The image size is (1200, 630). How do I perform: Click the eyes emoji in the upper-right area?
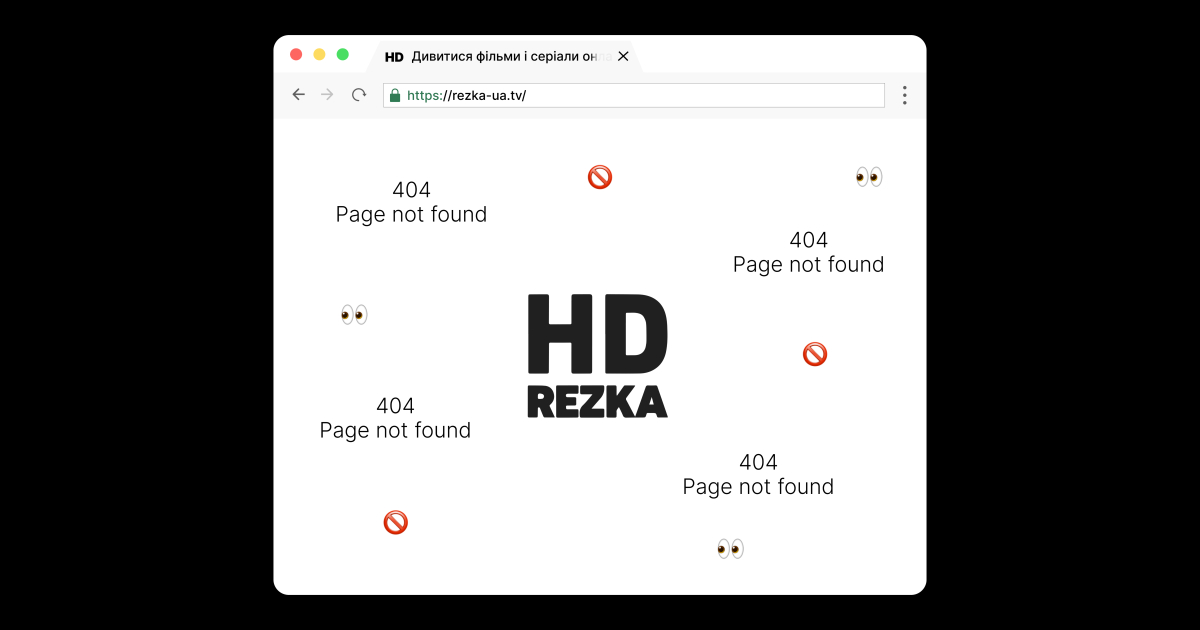coord(868,176)
